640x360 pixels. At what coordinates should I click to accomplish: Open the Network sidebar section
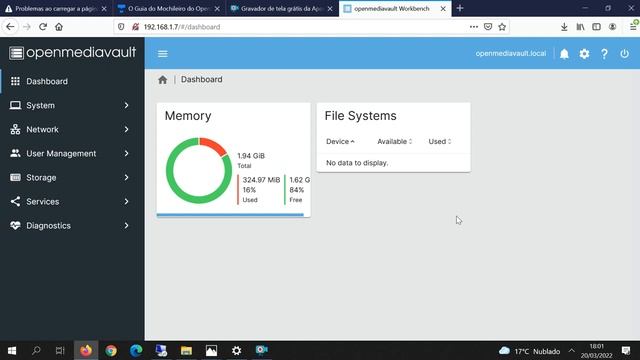click(x=72, y=129)
